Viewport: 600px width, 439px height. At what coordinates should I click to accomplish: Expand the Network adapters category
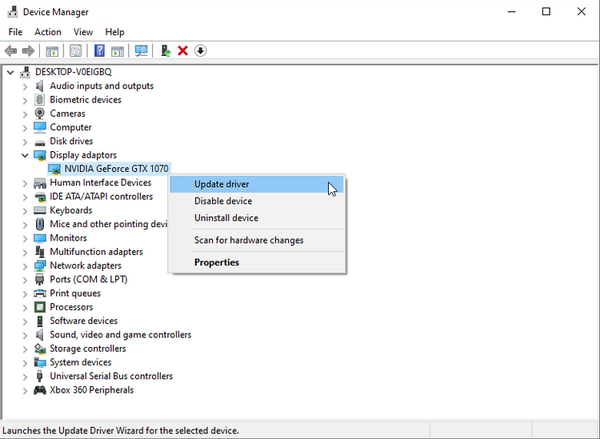[24, 266]
